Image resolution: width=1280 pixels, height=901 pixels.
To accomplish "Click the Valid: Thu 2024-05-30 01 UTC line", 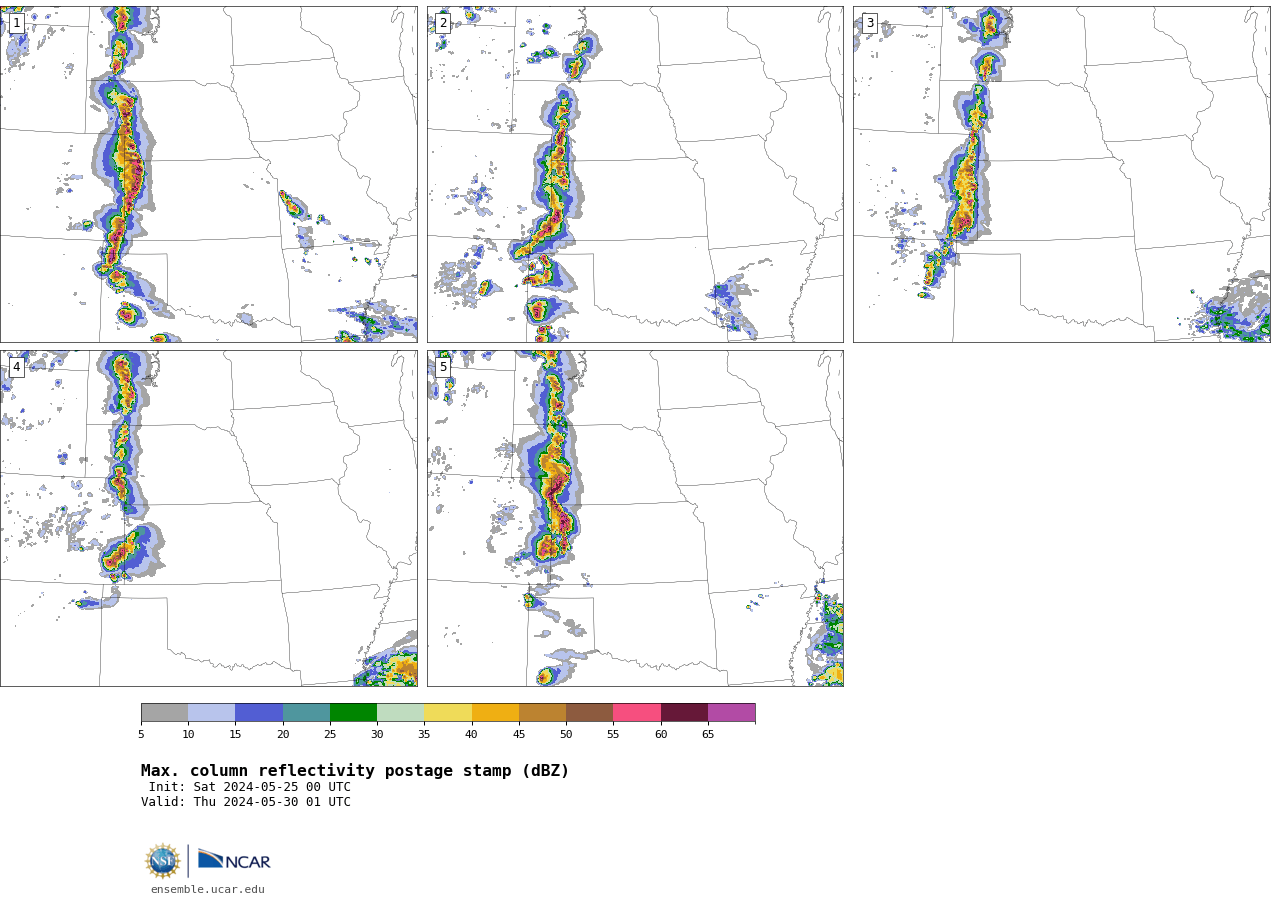I will (x=246, y=802).
